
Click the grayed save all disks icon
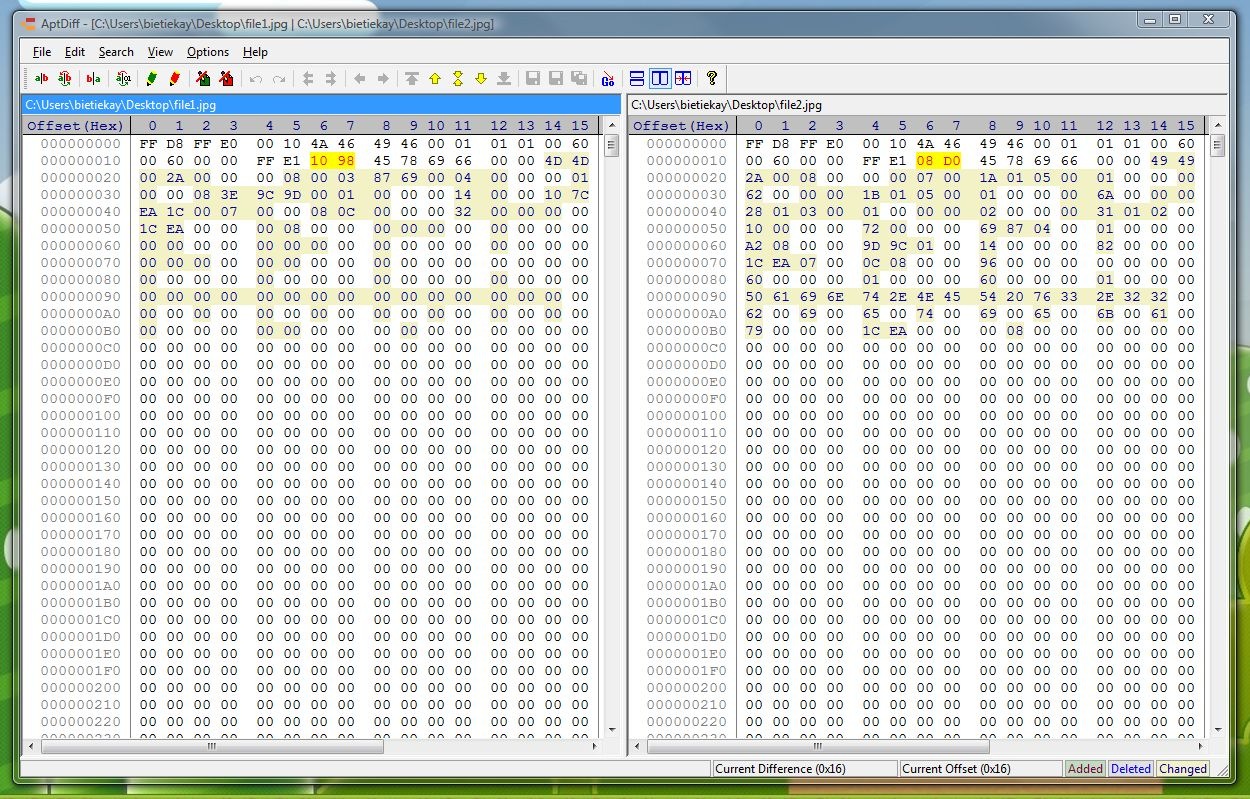[x=579, y=78]
